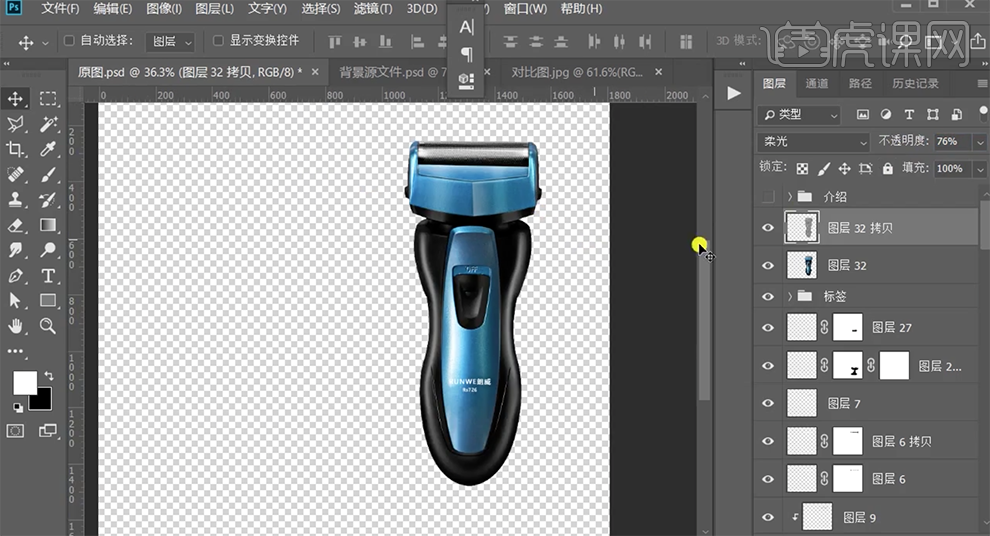Click the foreground white color swatch
This screenshot has height=536, width=990.
tap(24, 382)
